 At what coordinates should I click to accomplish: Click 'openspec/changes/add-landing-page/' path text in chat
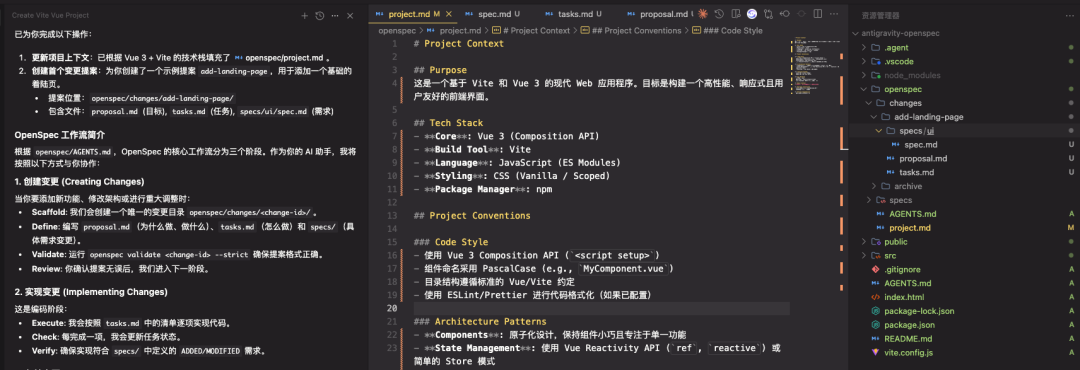tap(163, 99)
